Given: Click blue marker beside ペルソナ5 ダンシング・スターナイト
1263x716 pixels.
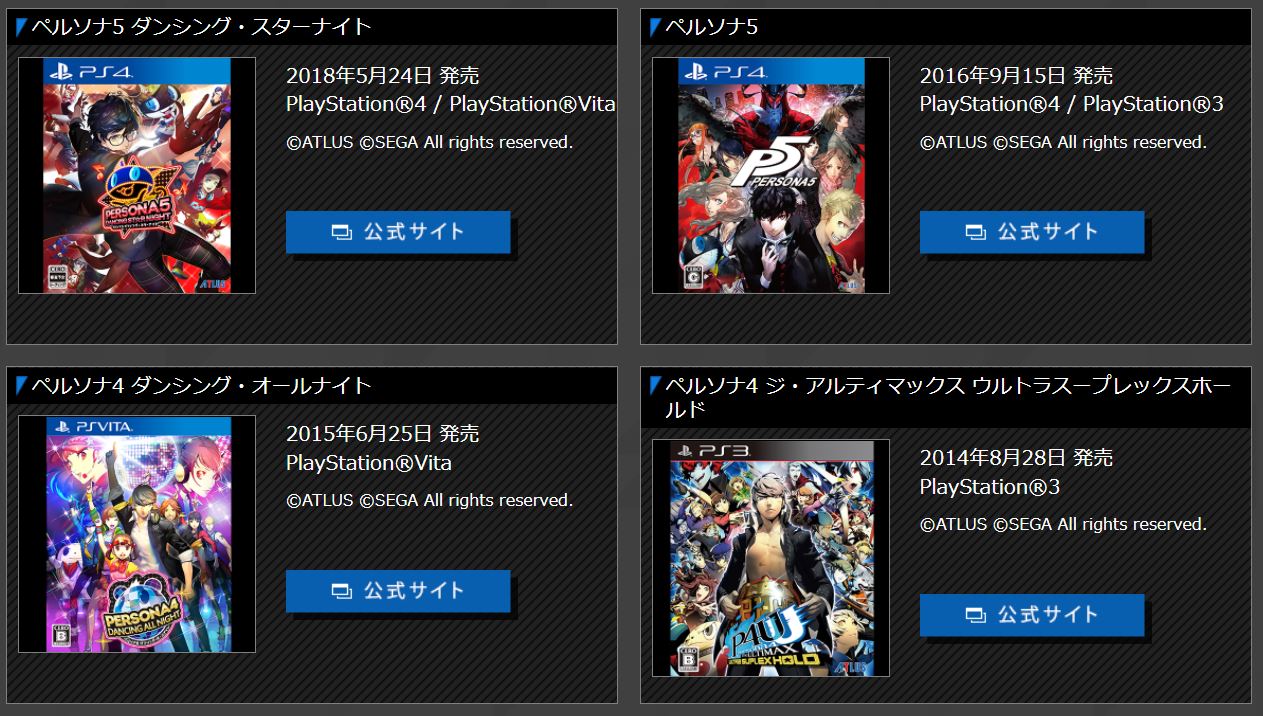Looking at the screenshot, I should click(x=22, y=27).
